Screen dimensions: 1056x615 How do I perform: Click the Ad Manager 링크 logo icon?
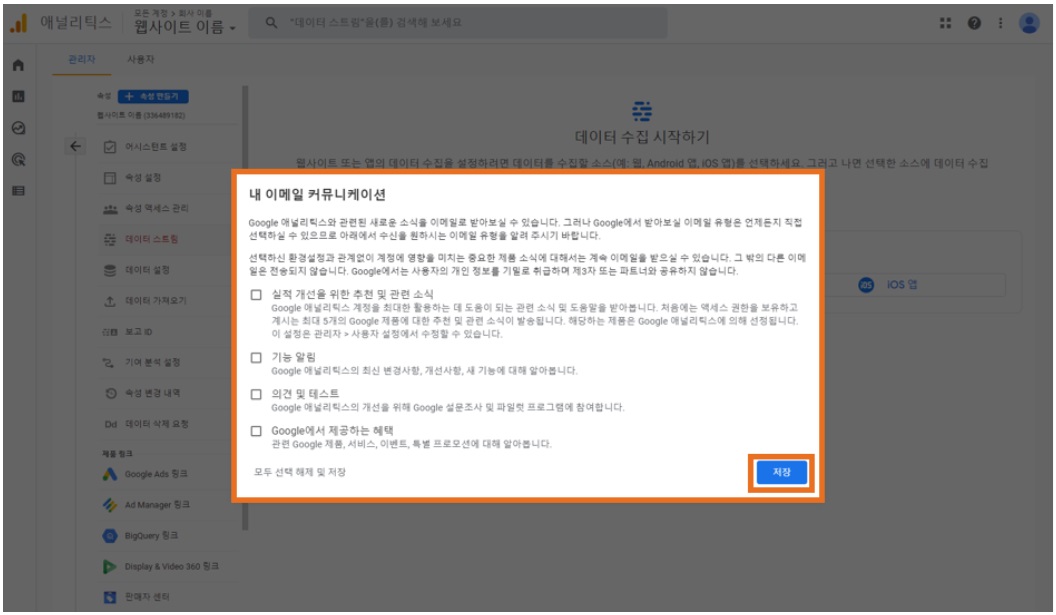coord(110,505)
